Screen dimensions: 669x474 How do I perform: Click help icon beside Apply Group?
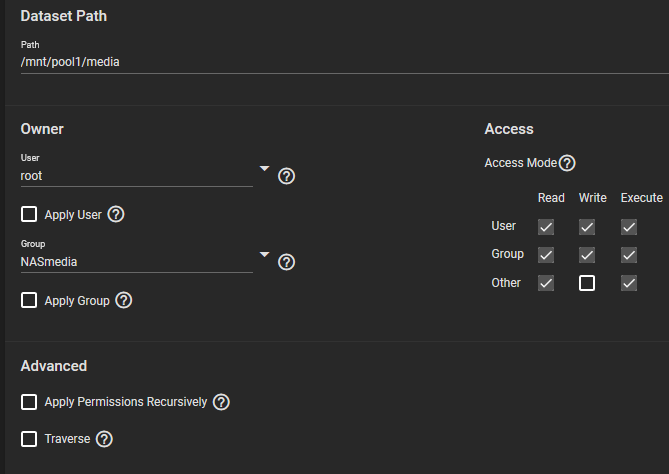[124, 300]
